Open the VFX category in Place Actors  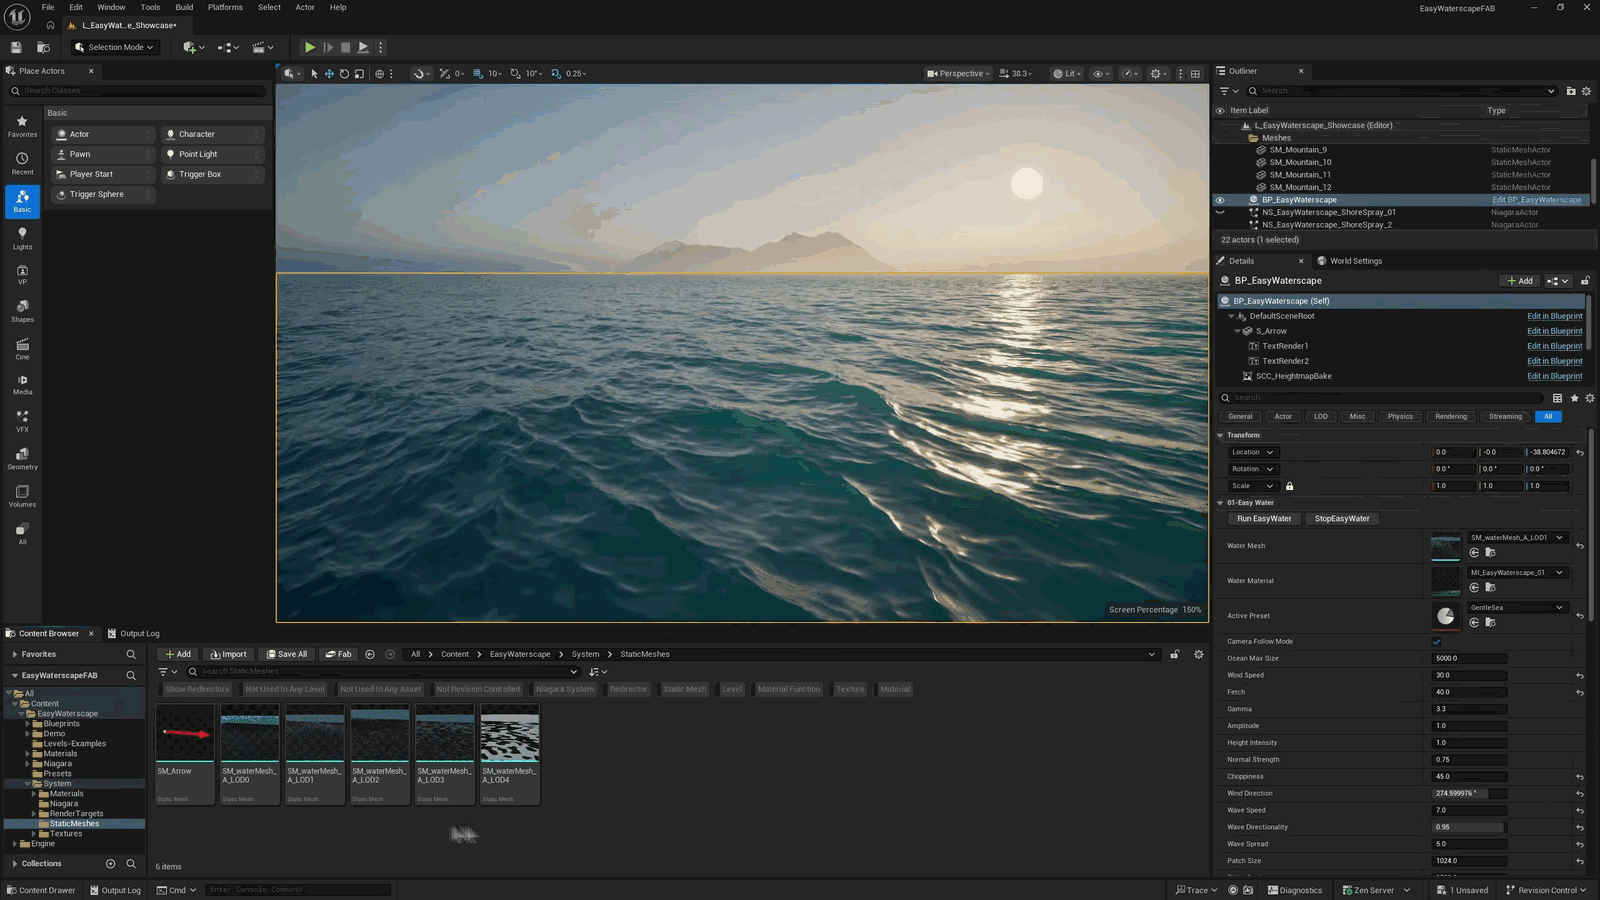point(22,421)
